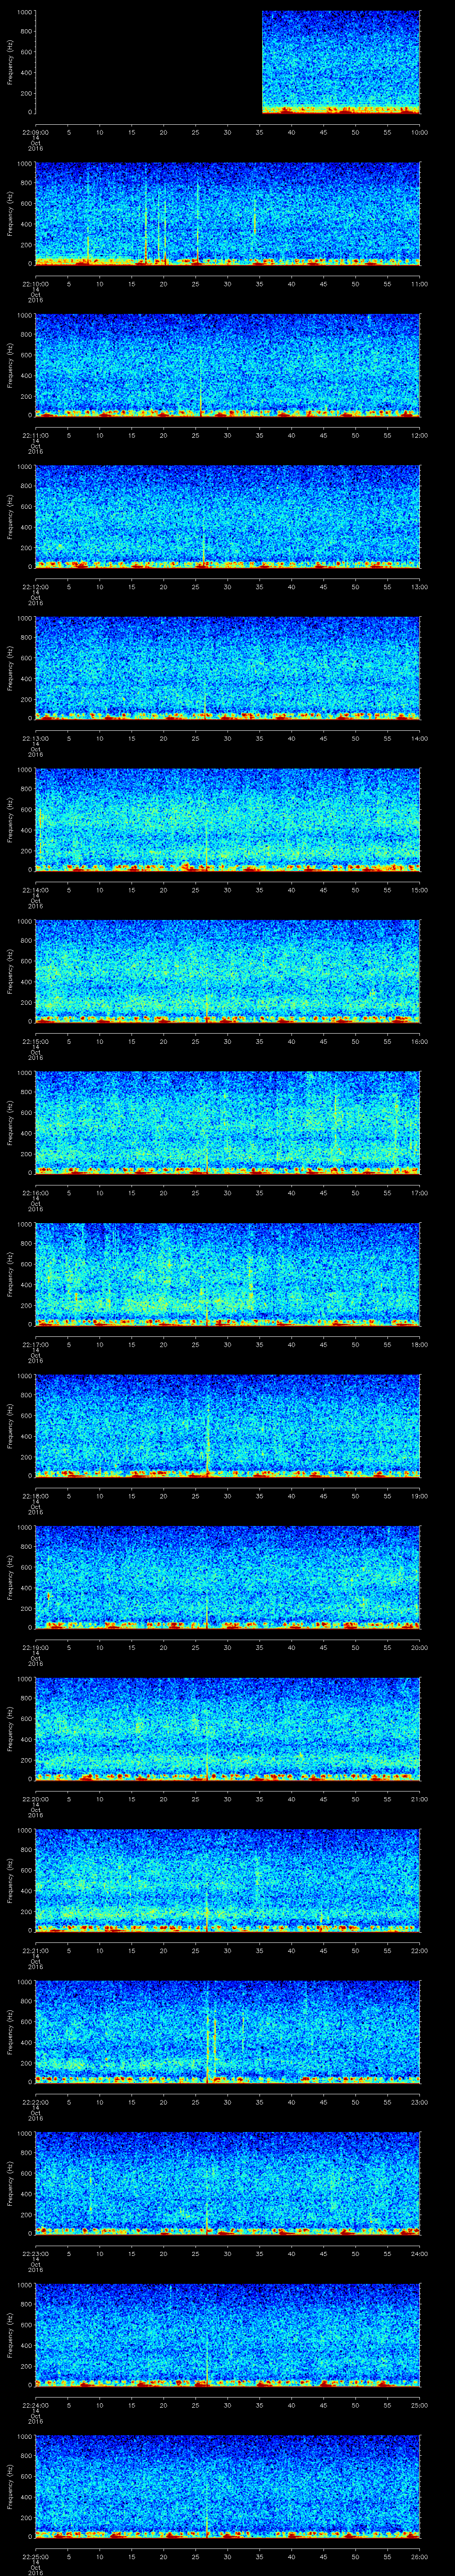Image resolution: width=455 pixels, height=2576 pixels.
Task: Select the 22:20:00 spectrogram panel
Action: point(227,1729)
